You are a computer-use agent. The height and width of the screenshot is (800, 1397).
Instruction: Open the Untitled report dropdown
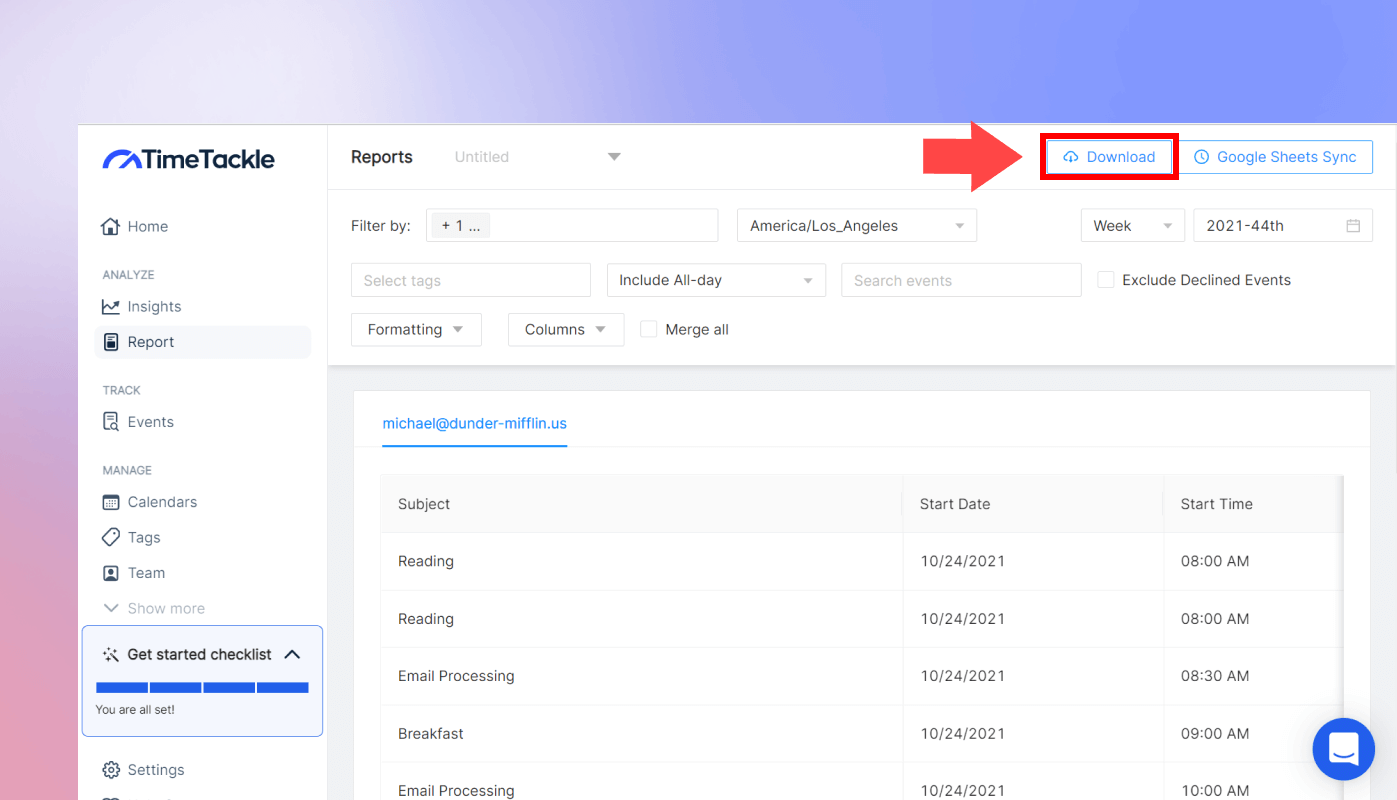coord(537,157)
